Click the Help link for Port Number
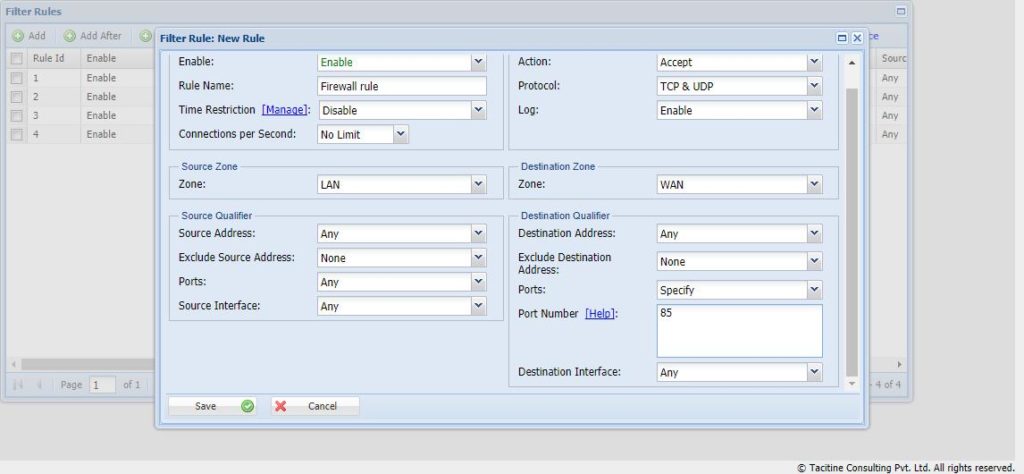 (x=600, y=314)
